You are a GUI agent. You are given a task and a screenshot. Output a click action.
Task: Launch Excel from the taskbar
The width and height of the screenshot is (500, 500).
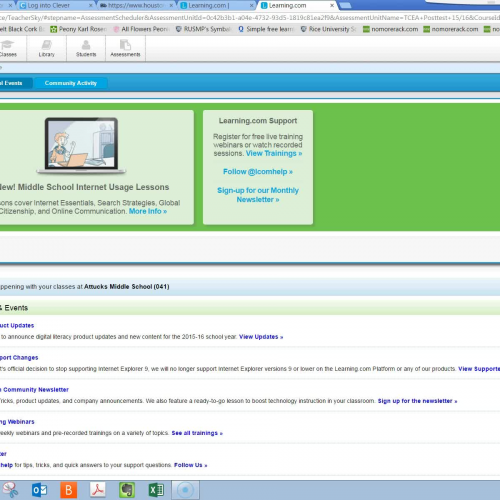tap(156, 490)
